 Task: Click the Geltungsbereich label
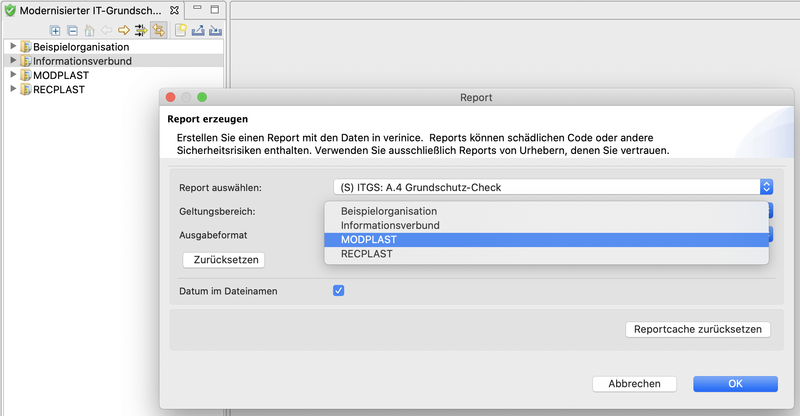[x=217, y=211]
